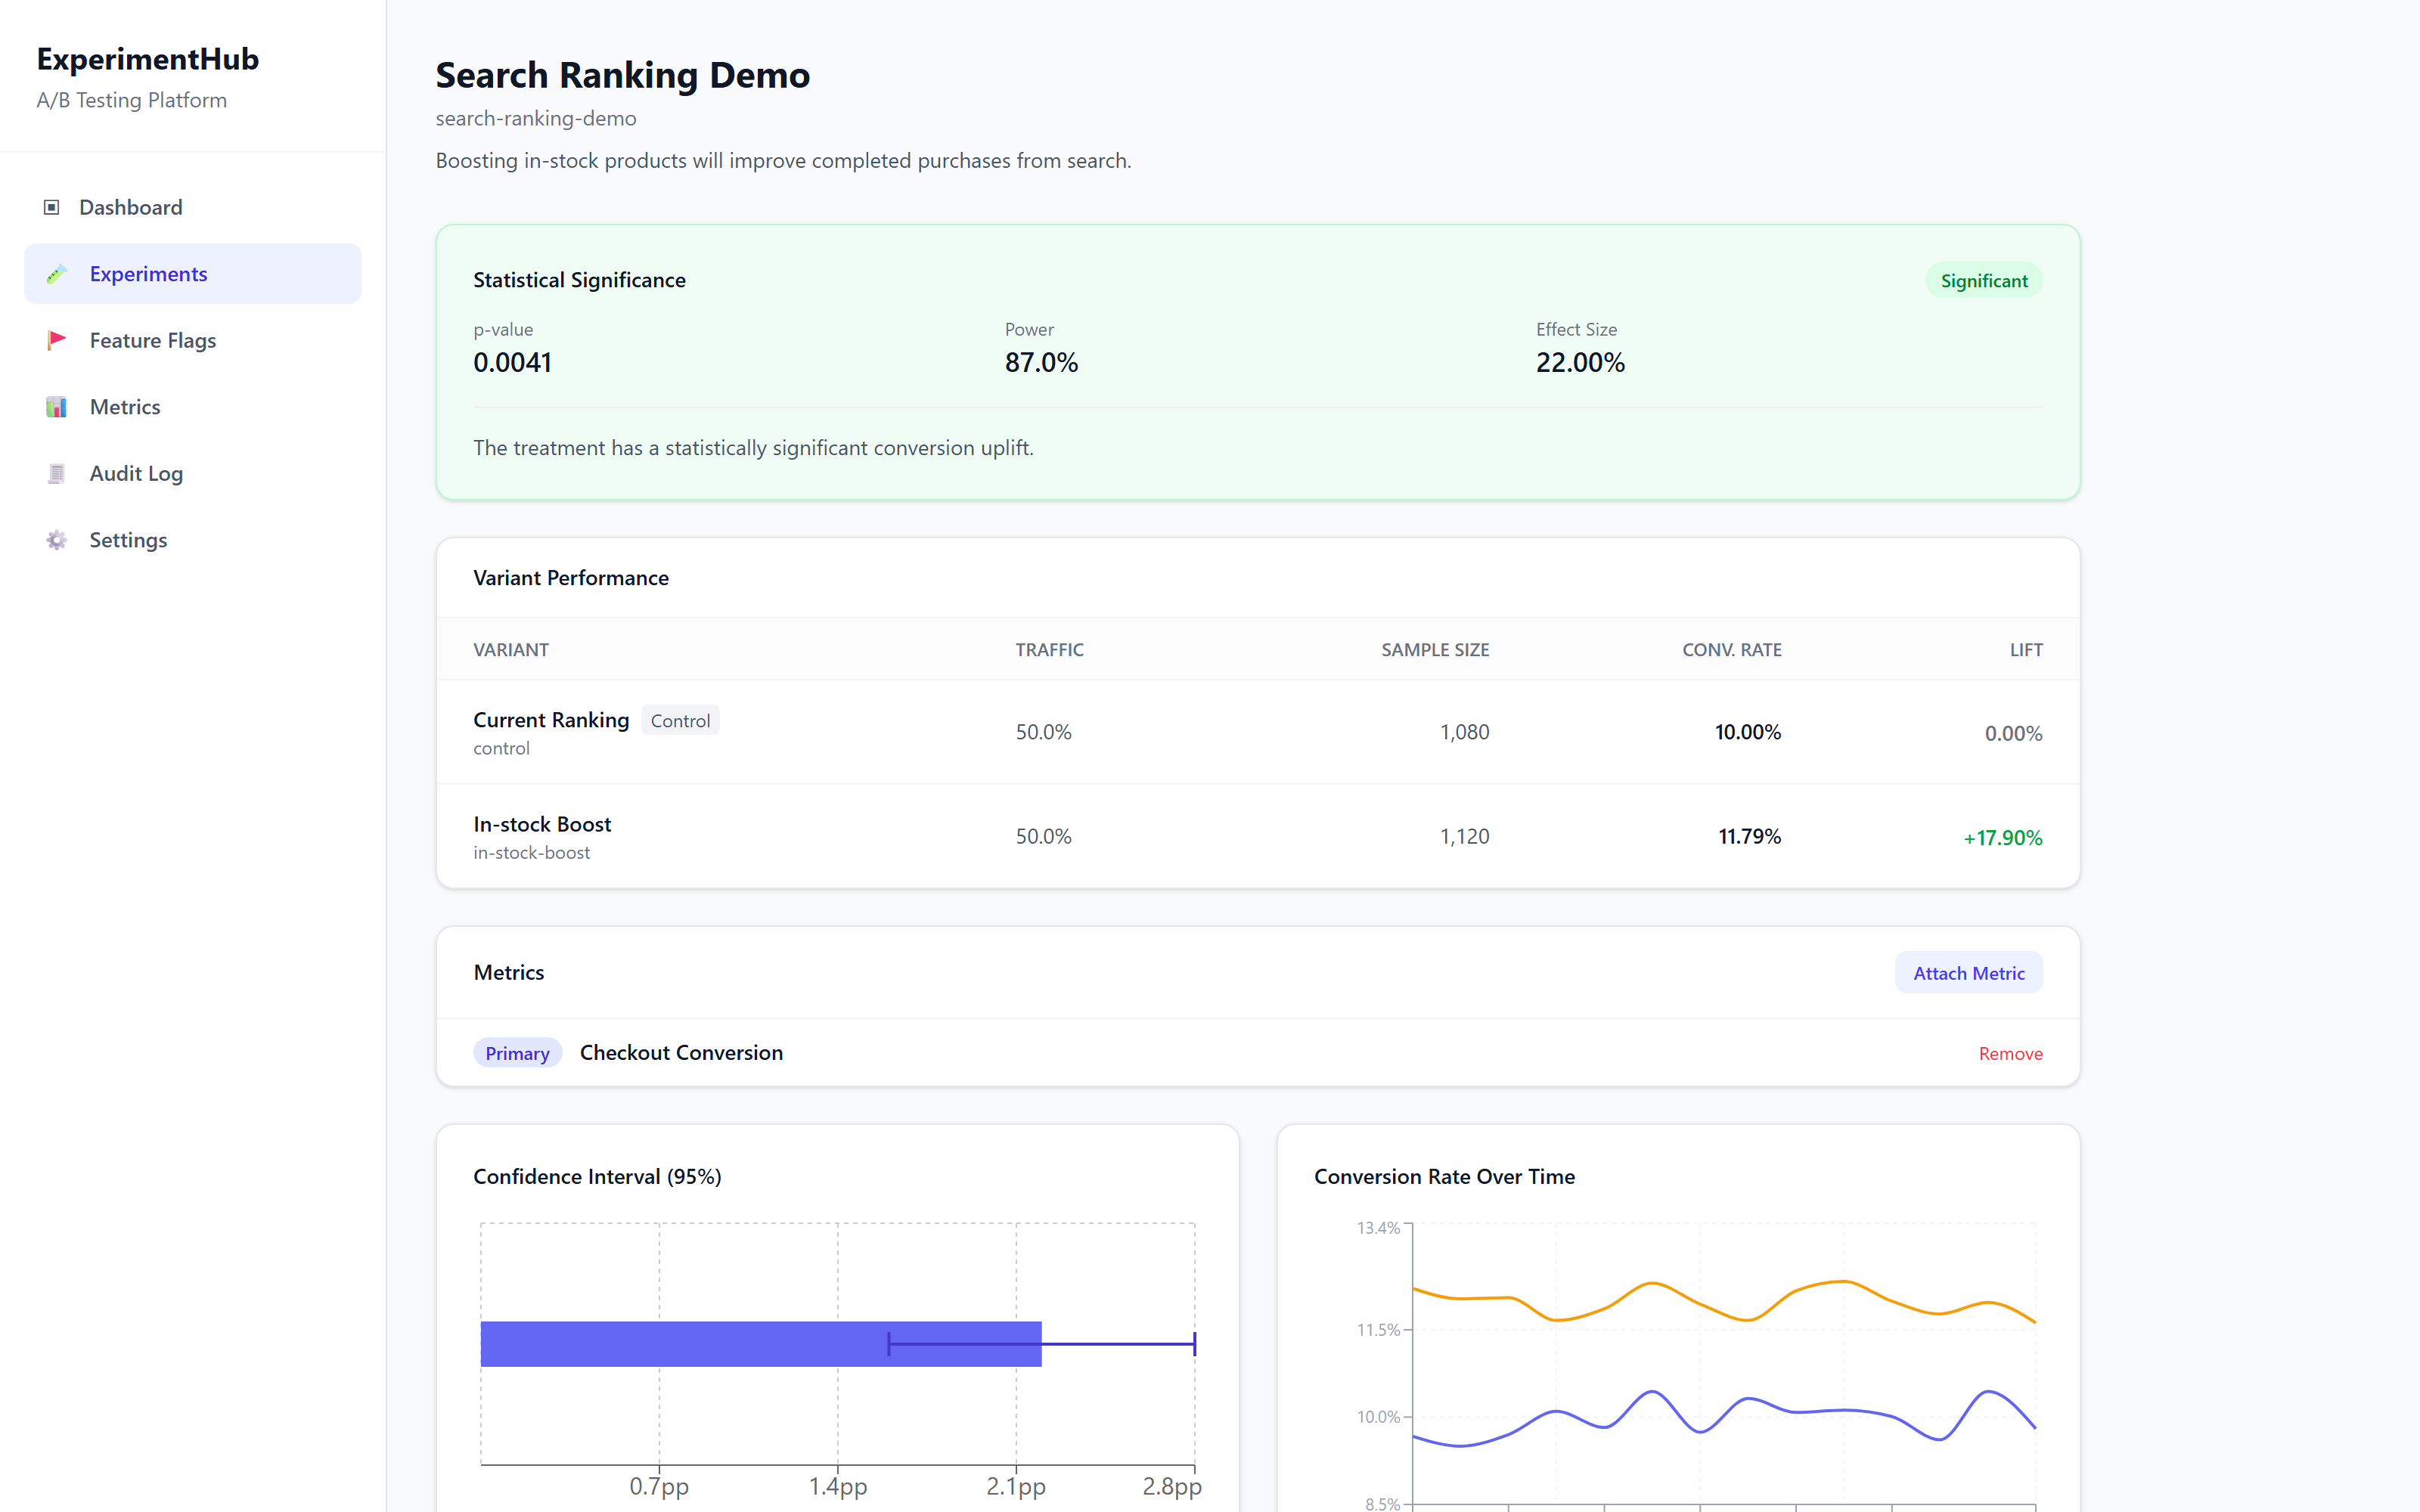This screenshot has width=2420, height=1512.
Task: Click the ExperimentHub logo title
Action: tap(148, 59)
